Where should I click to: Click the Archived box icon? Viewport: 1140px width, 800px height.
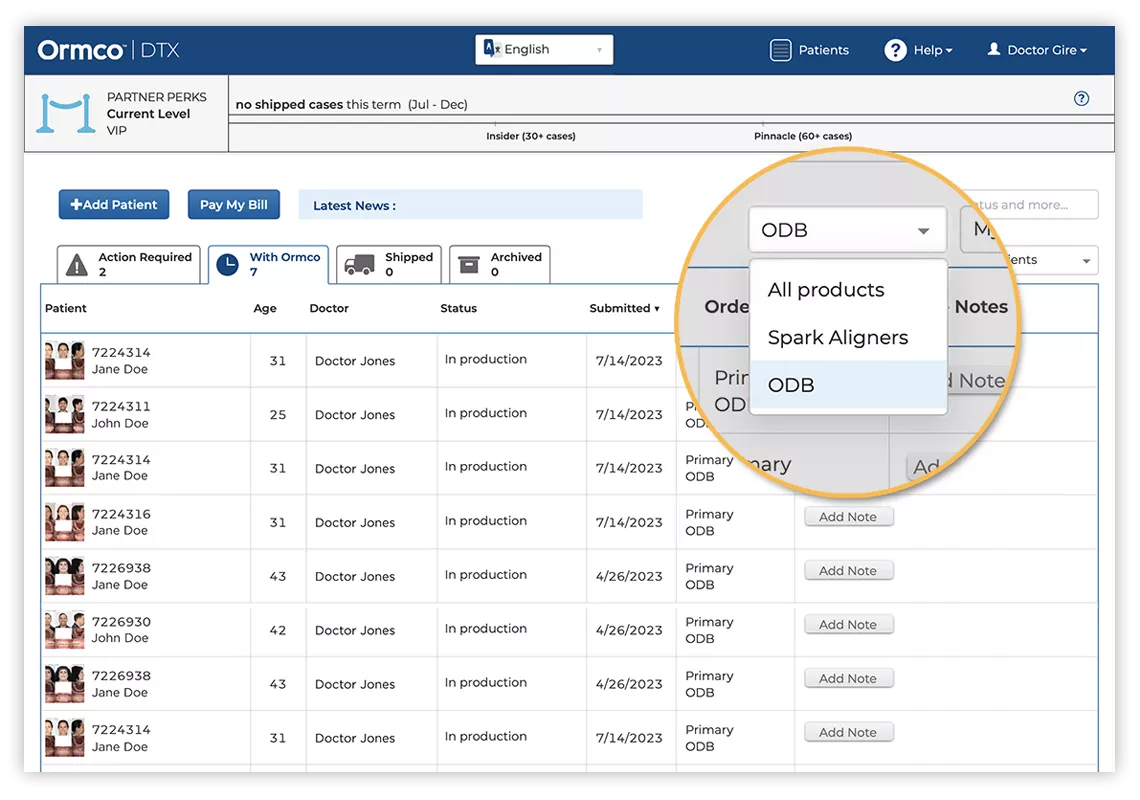click(469, 265)
